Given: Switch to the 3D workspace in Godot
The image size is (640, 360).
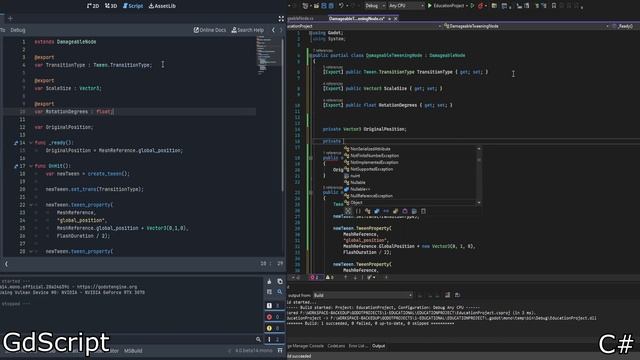Looking at the screenshot, I should pos(111,6).
